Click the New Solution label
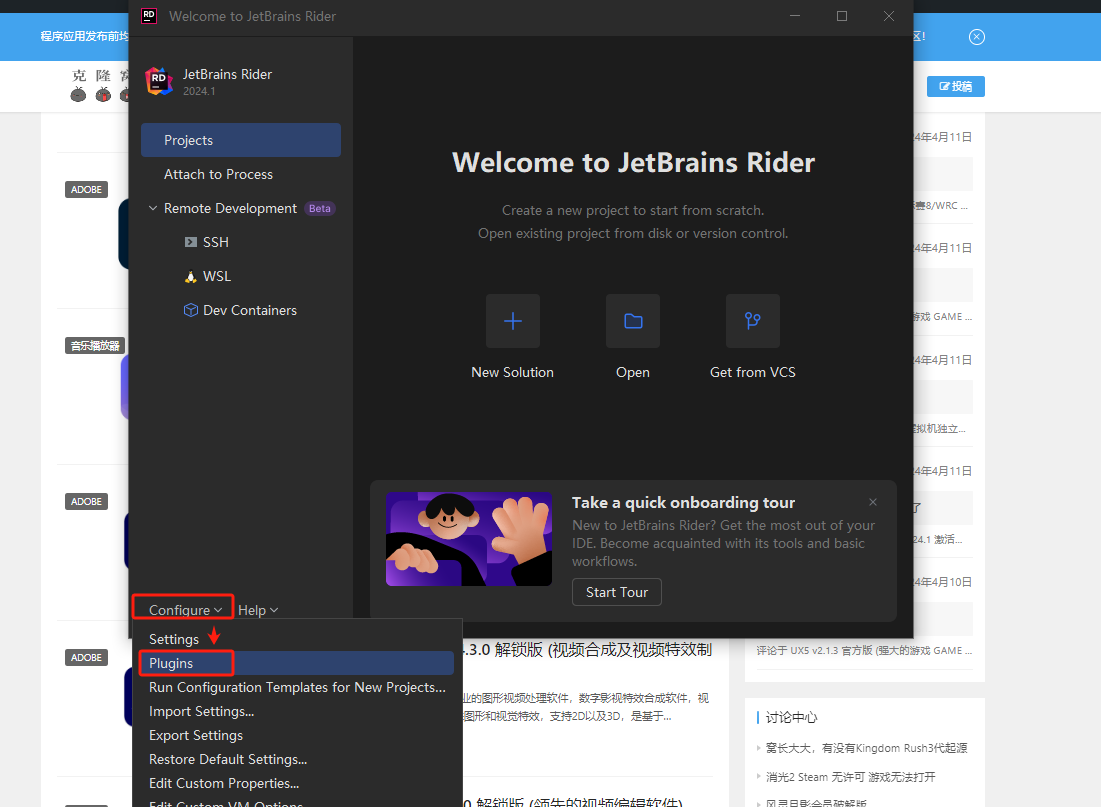 513,372
